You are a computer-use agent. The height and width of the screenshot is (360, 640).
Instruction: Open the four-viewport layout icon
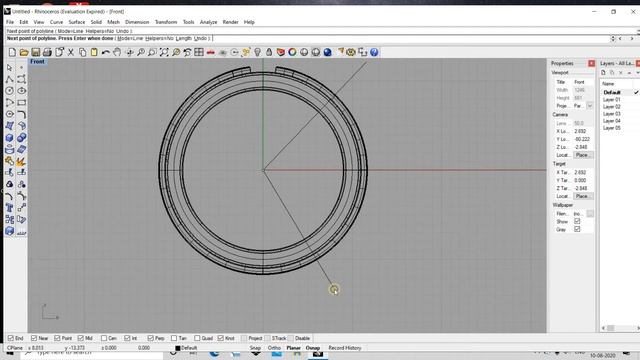pyautogui.click(x=199, y=52)
